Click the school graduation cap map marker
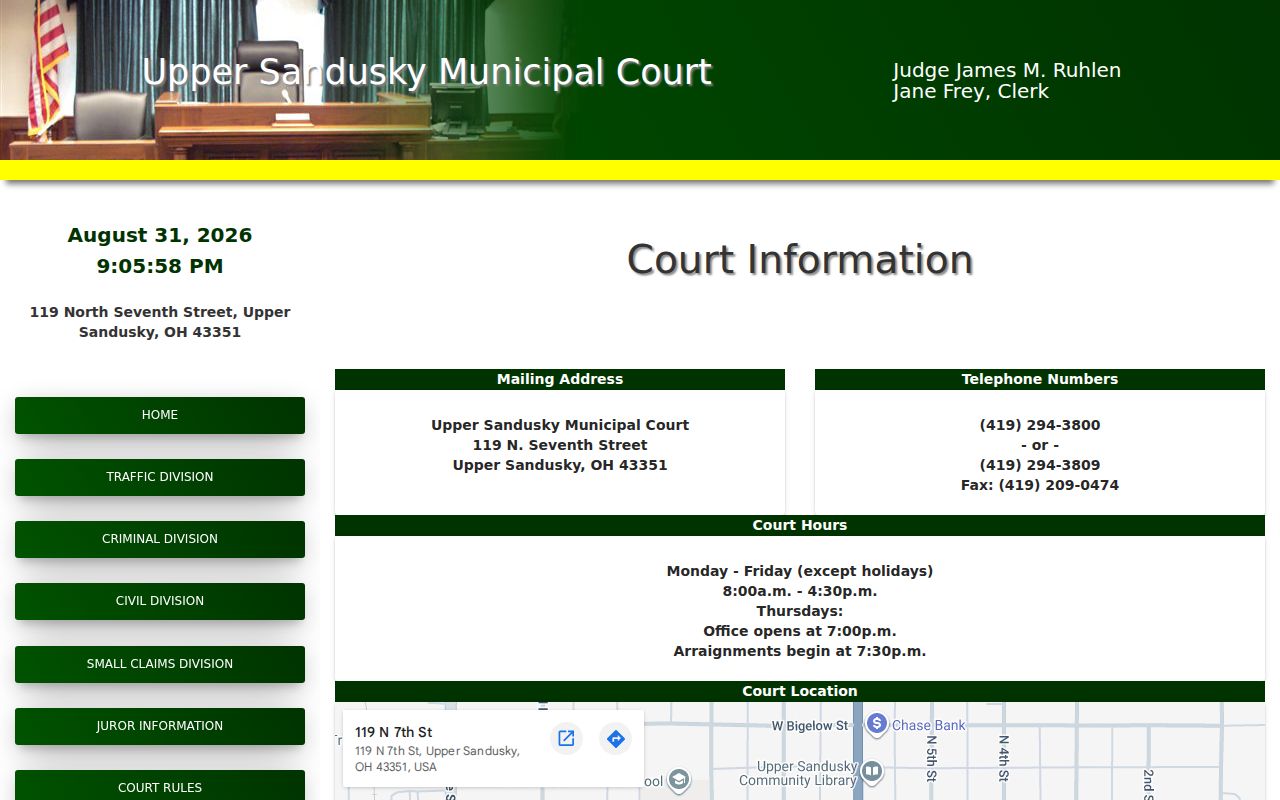 coord(679,780)
